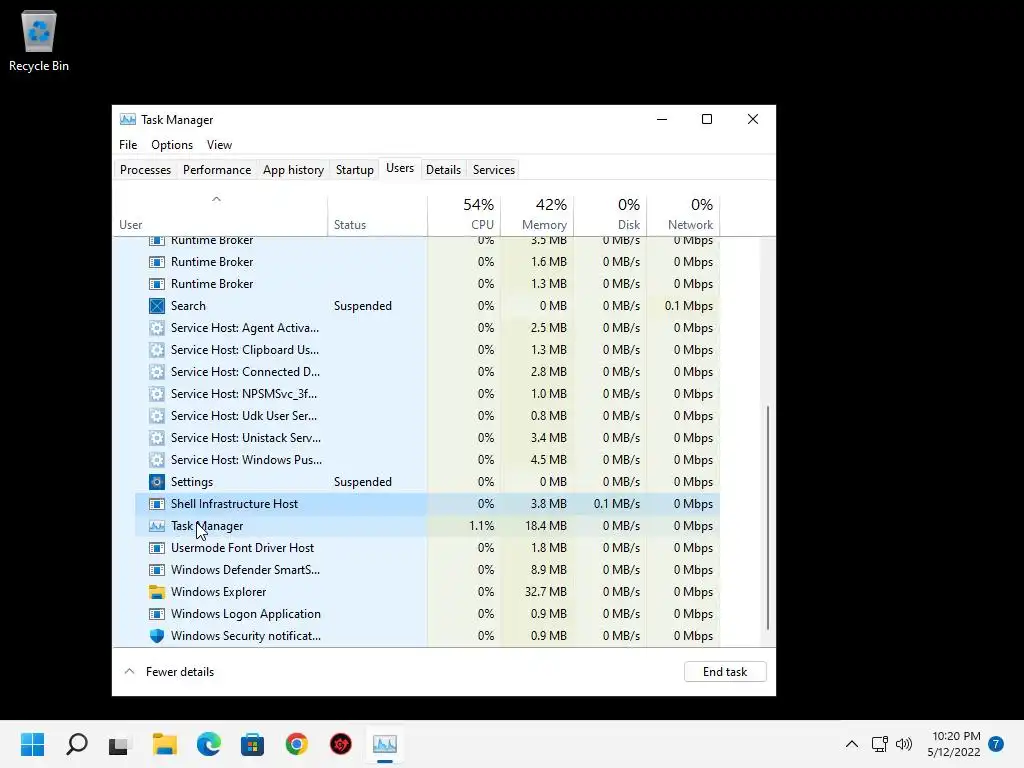
Task: Open the Options menu
Action: [172, 145]
